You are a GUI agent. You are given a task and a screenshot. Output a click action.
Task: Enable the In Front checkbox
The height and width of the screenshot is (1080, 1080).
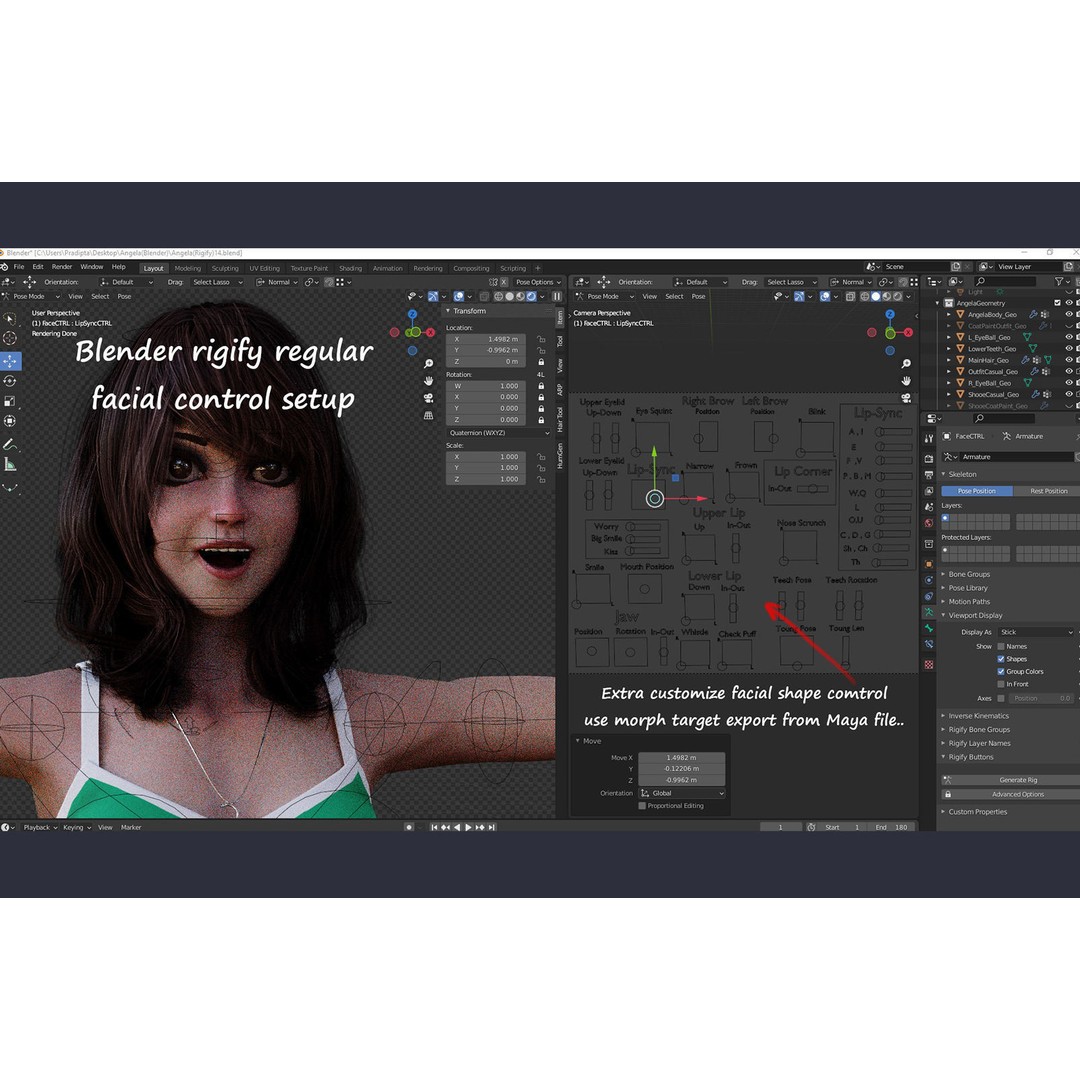(1001, 684)
